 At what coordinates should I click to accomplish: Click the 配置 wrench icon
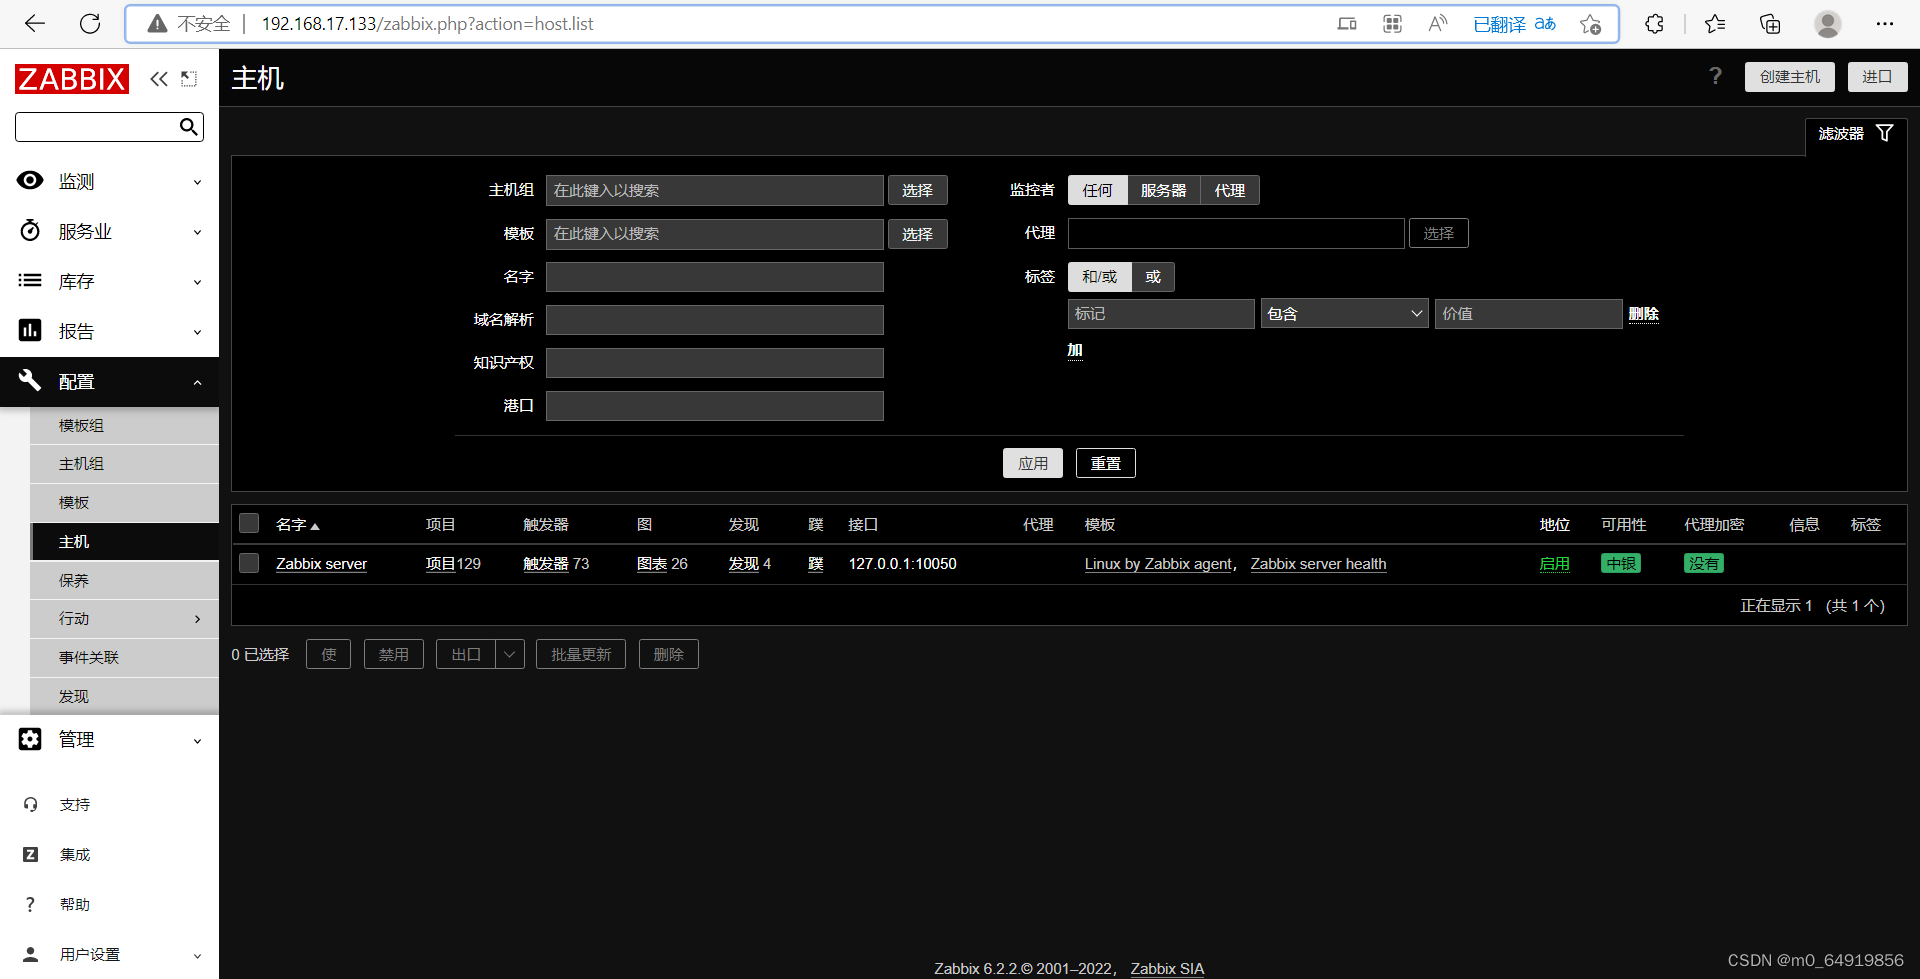point(30,380)
